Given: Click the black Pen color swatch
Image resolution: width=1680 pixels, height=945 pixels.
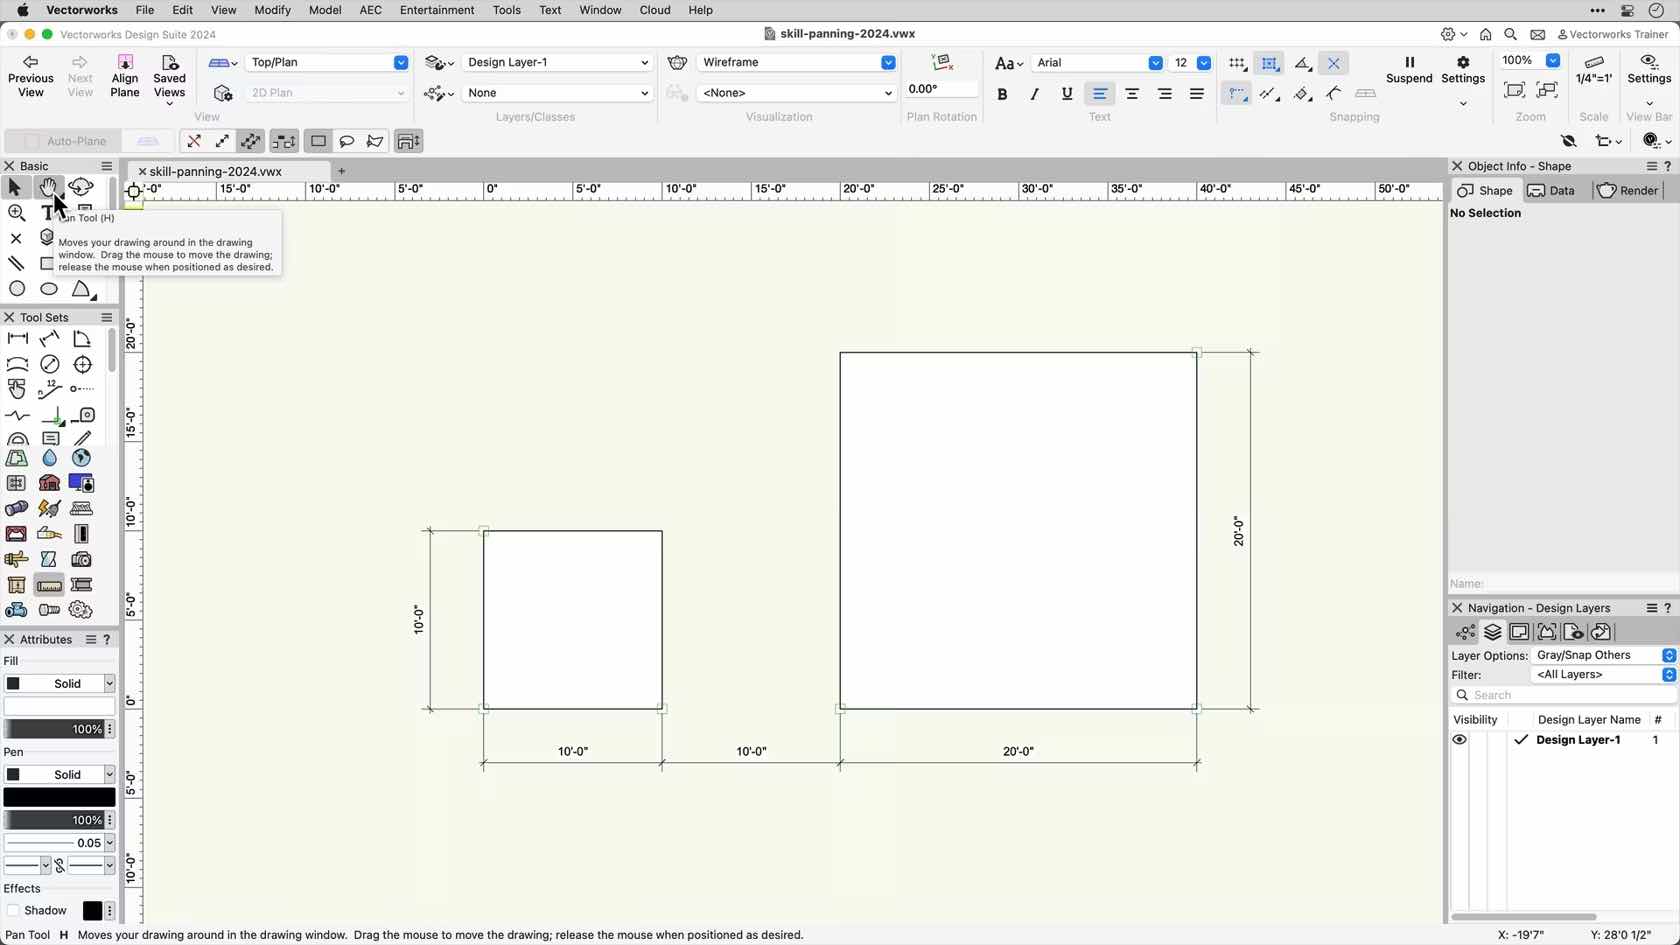Looking at the screenshot, I should click(x=59, y=798).
